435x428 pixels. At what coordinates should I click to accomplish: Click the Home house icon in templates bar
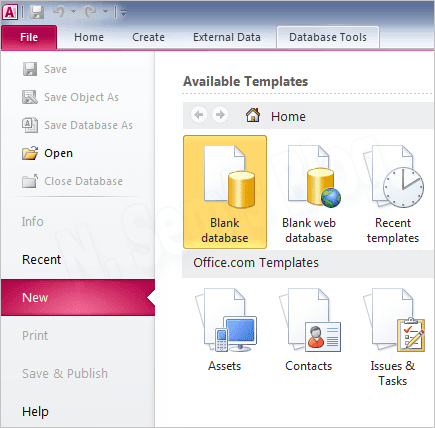tap(253, 115)
